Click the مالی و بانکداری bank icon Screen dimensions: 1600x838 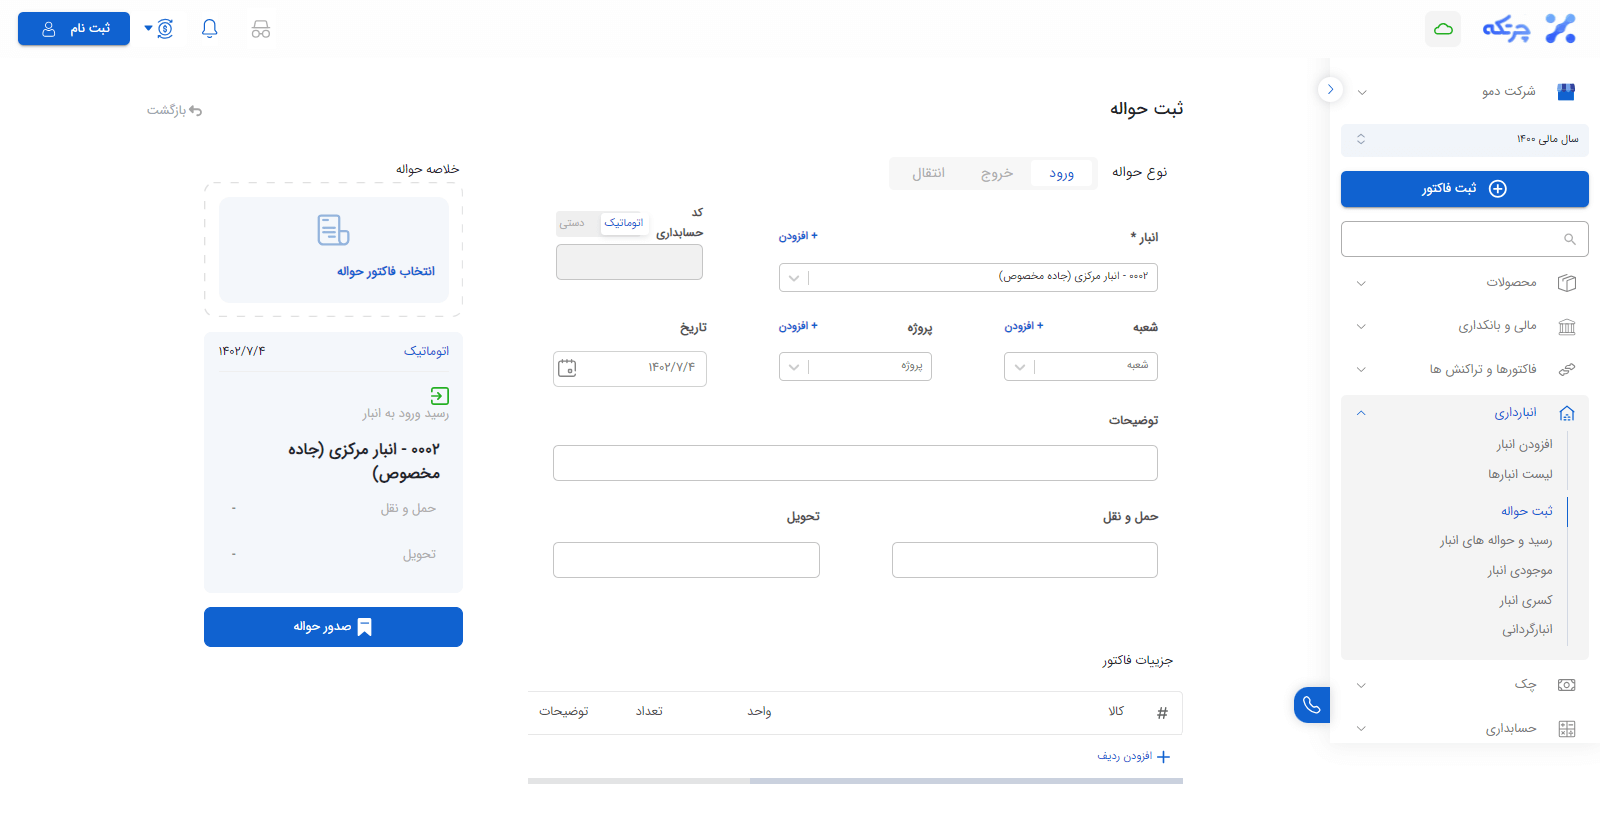click(1567, 326)
